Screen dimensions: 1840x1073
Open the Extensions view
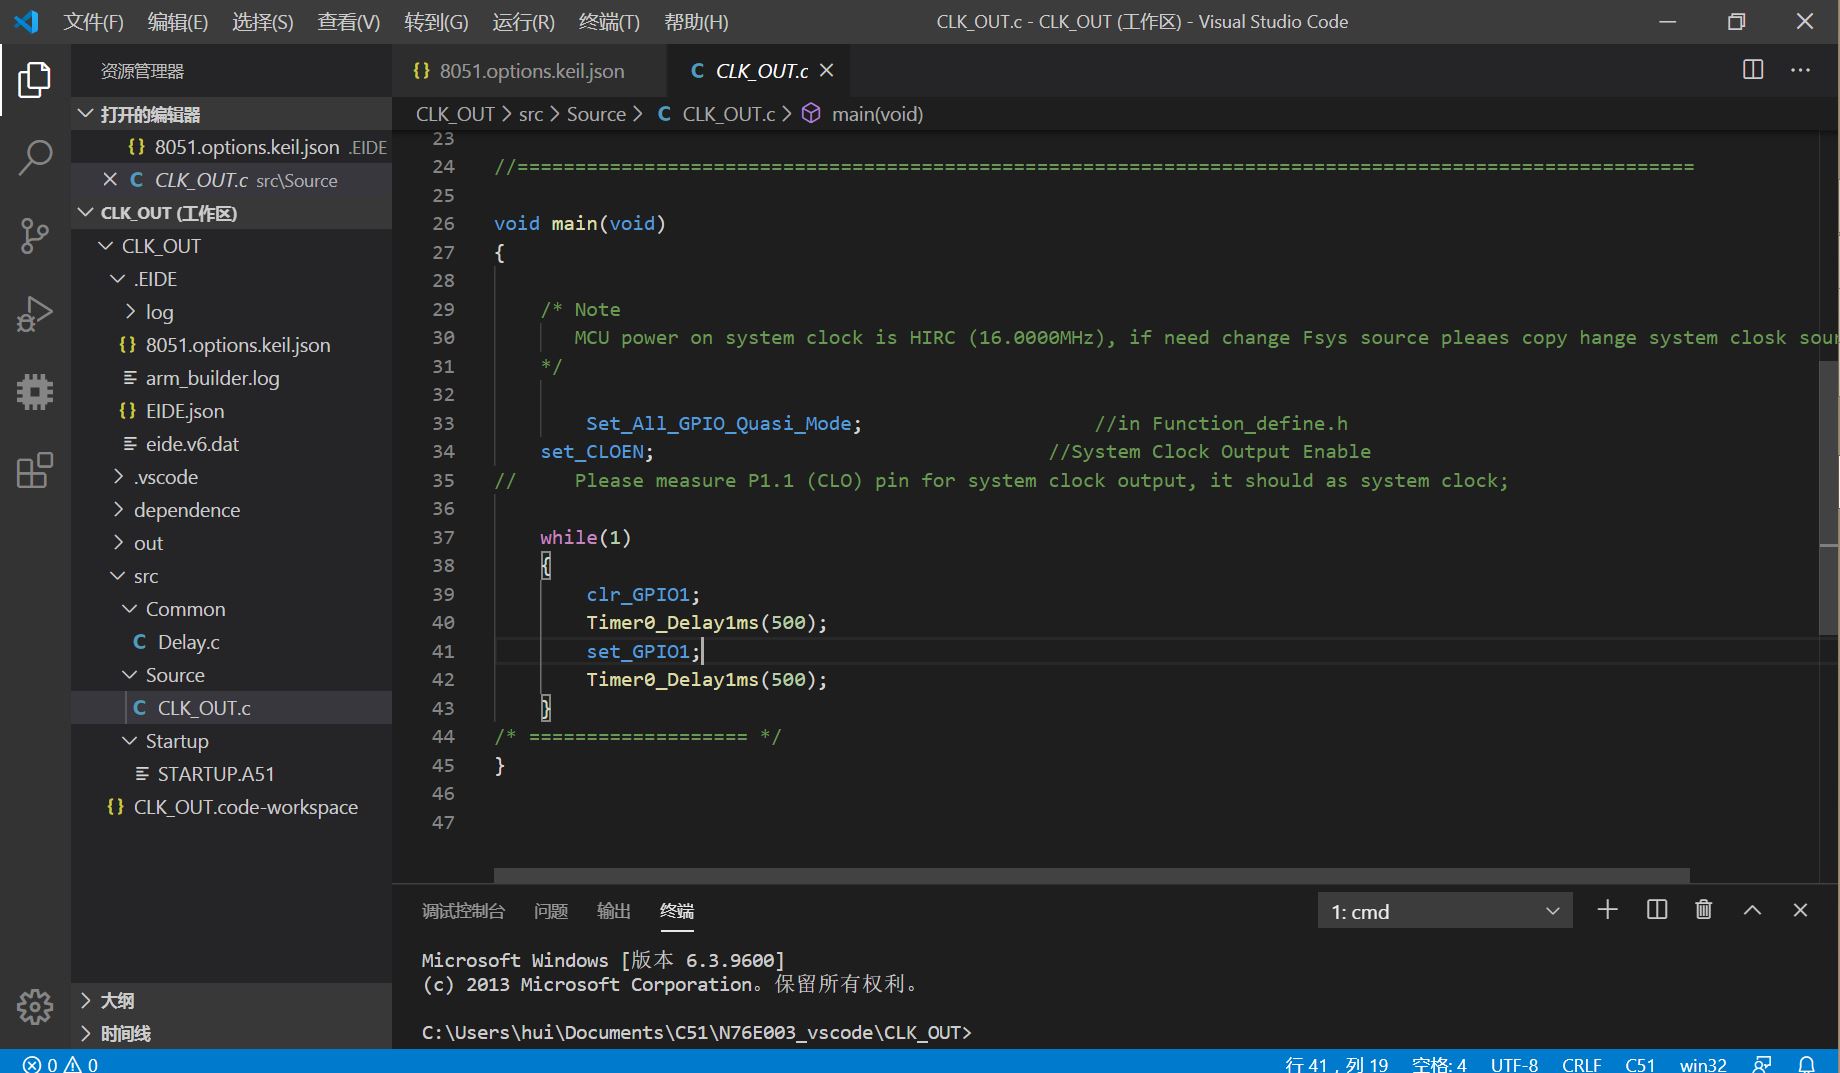coord(35,470)
